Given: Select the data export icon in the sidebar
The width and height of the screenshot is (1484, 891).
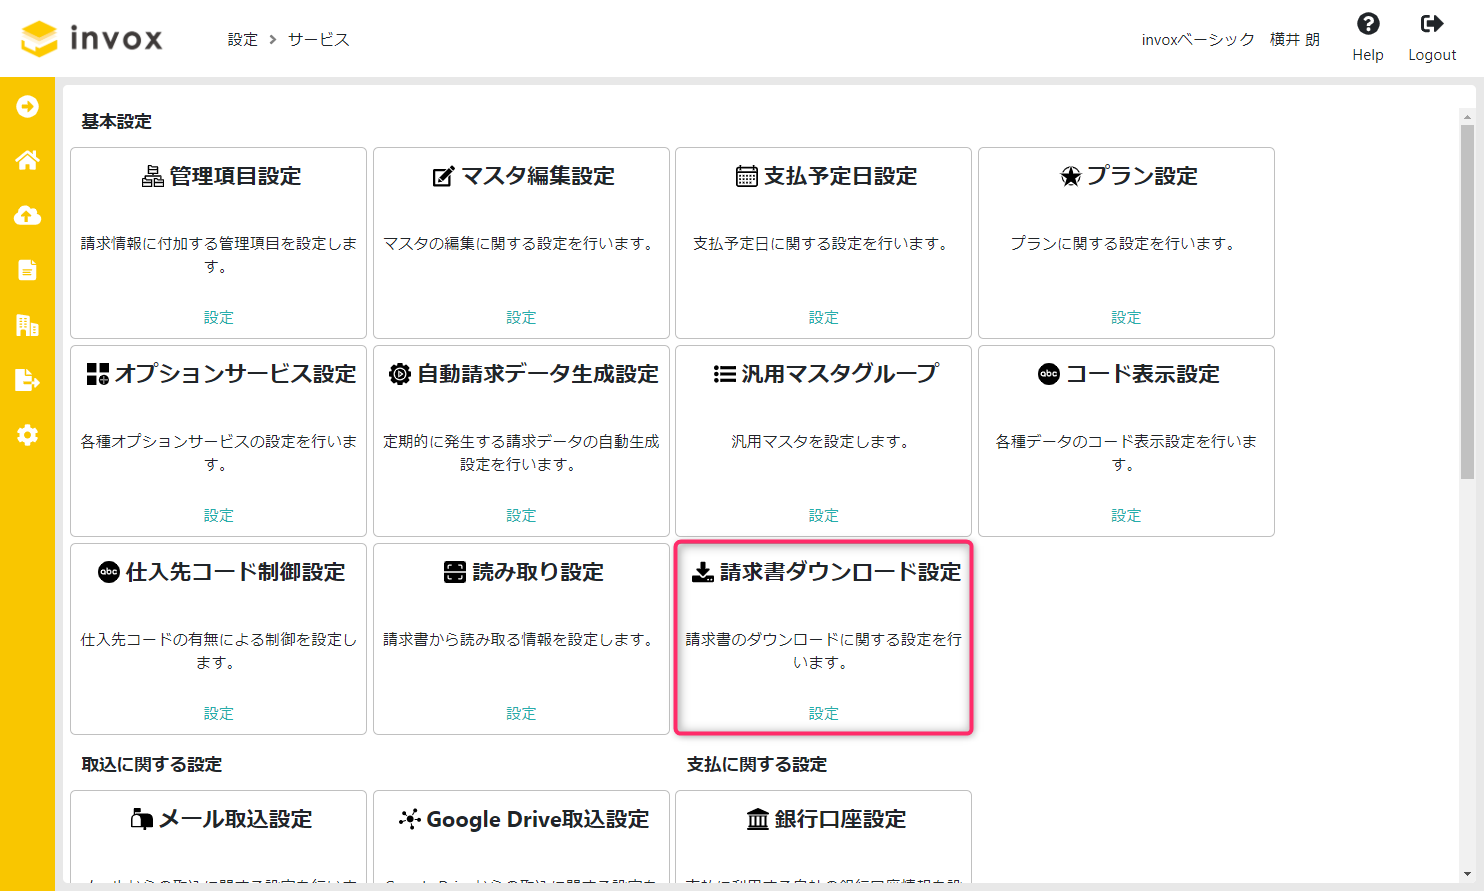Looking at the screenshot, I should [x=28, y=380].
